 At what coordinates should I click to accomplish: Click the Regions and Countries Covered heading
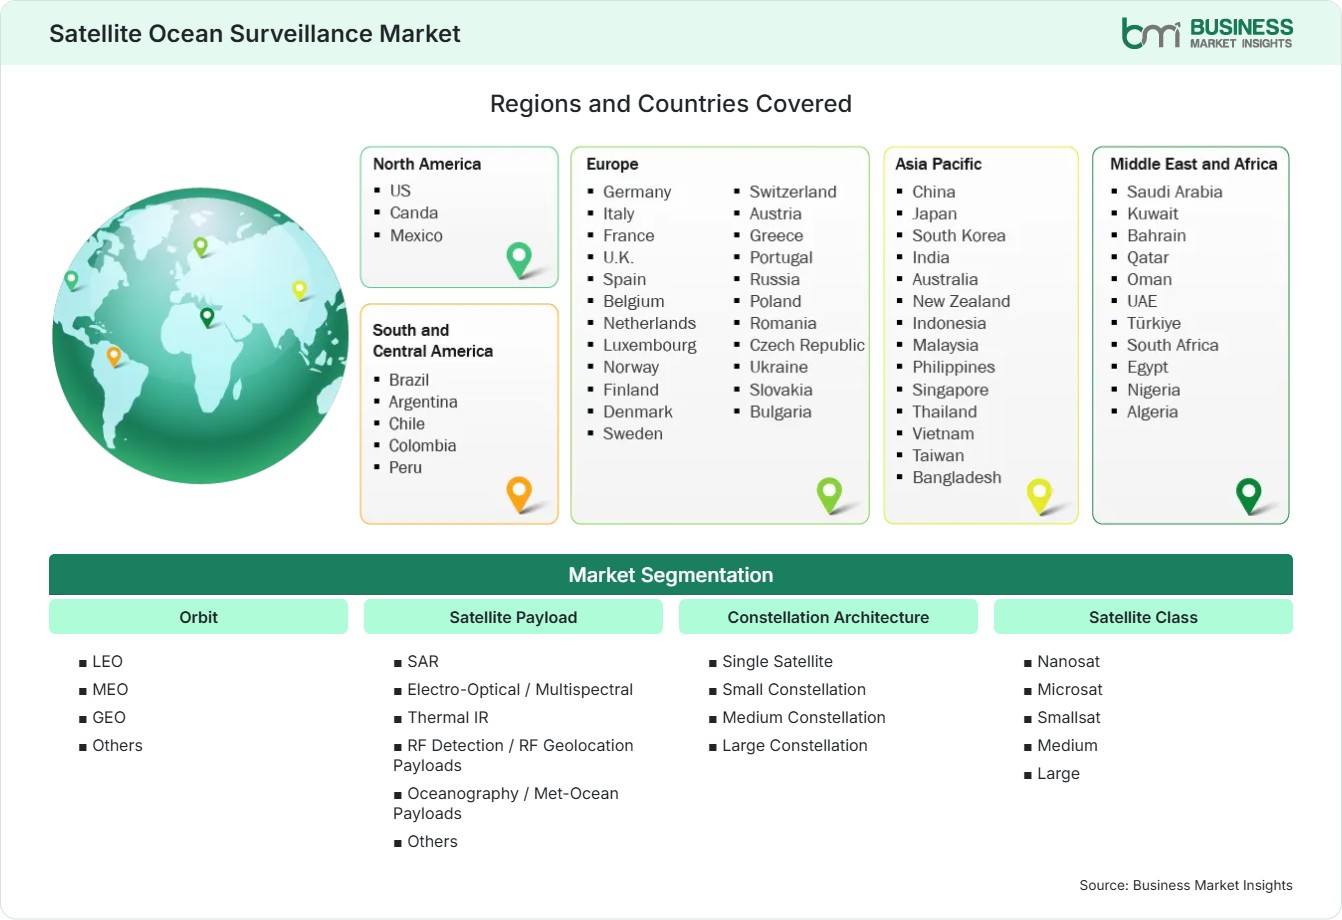(x=671, y=104)
